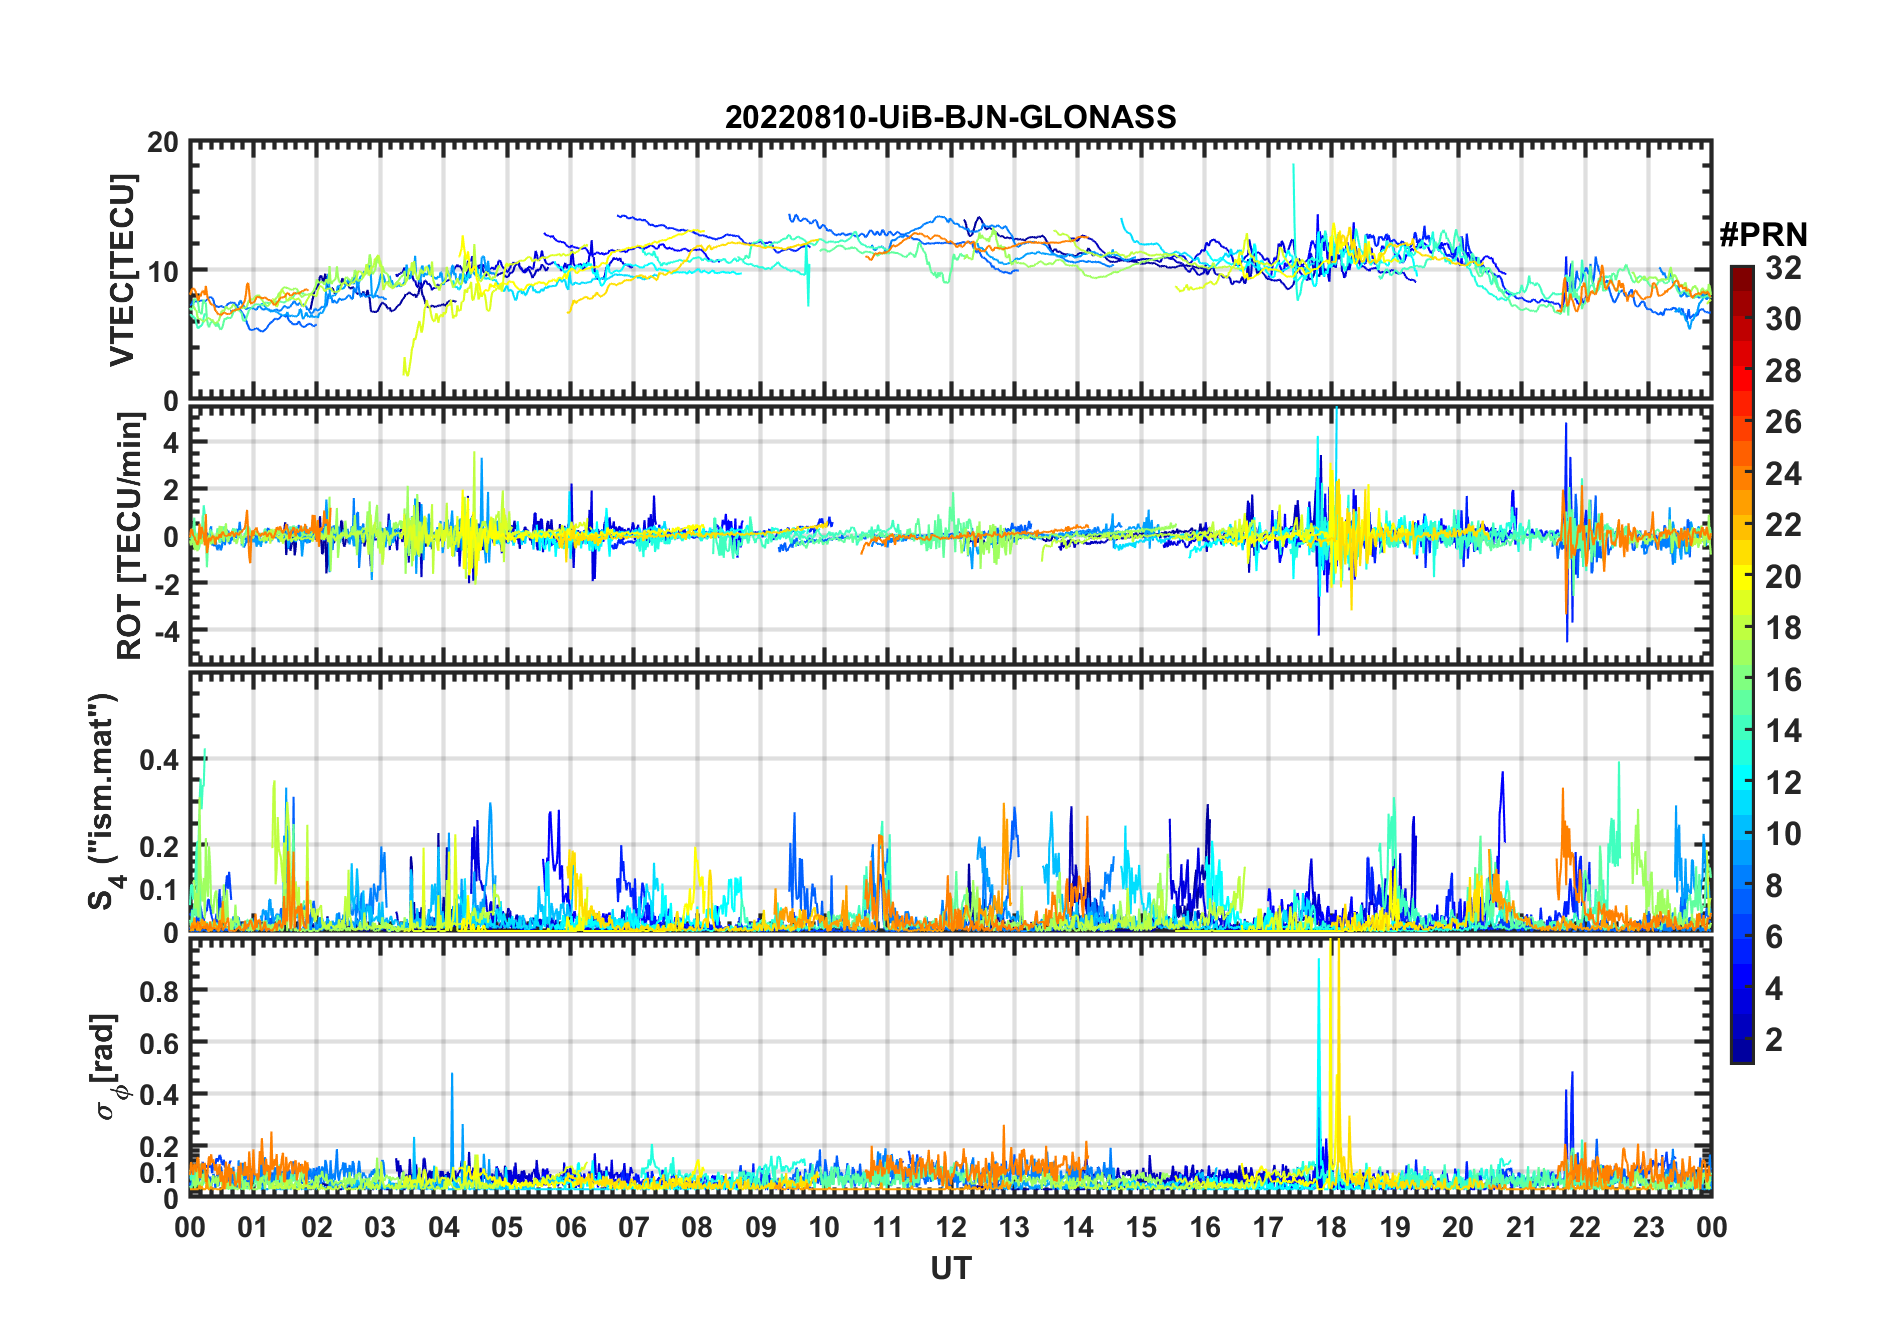Viewport: 1902px width, 1330px height.
Task: Pick dark red at top of PRN colorbar
Action: click(1741, 275)
